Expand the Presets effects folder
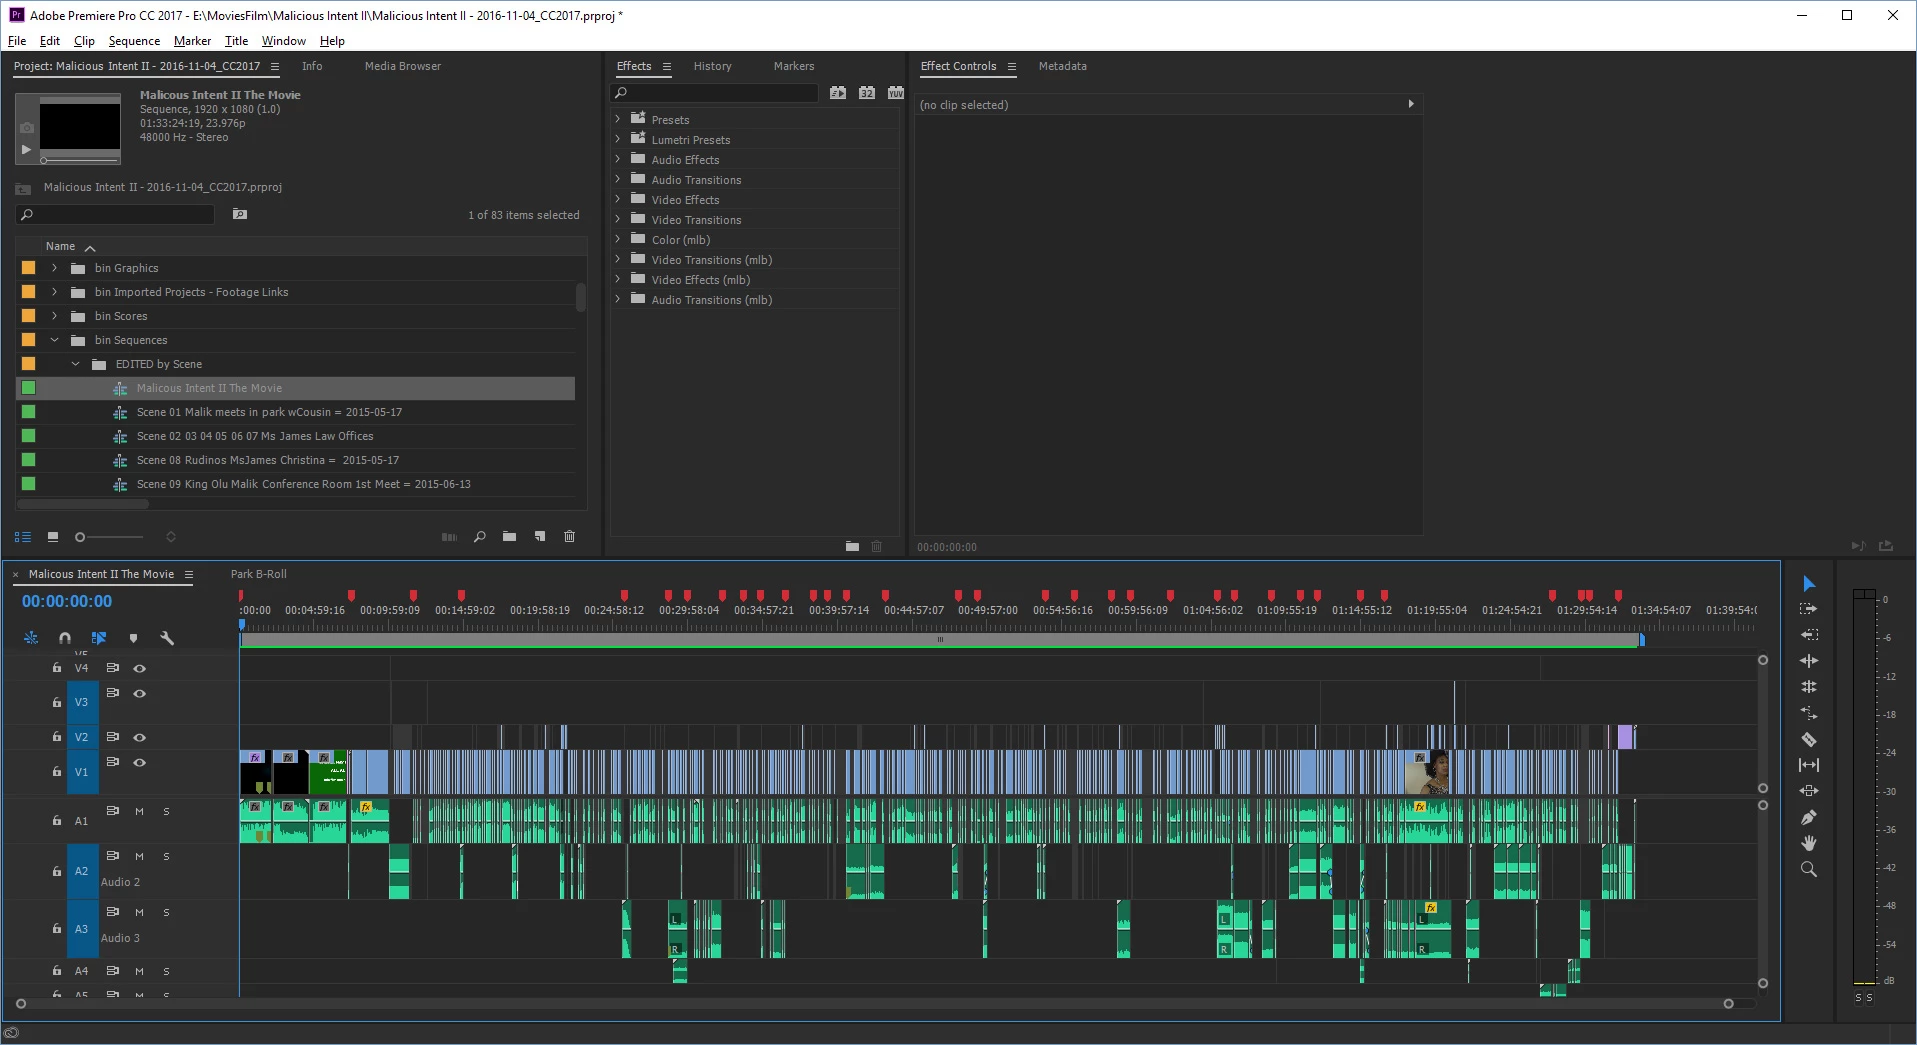1917x1045 pixels. pyautogui.click(x=618, y=119)
